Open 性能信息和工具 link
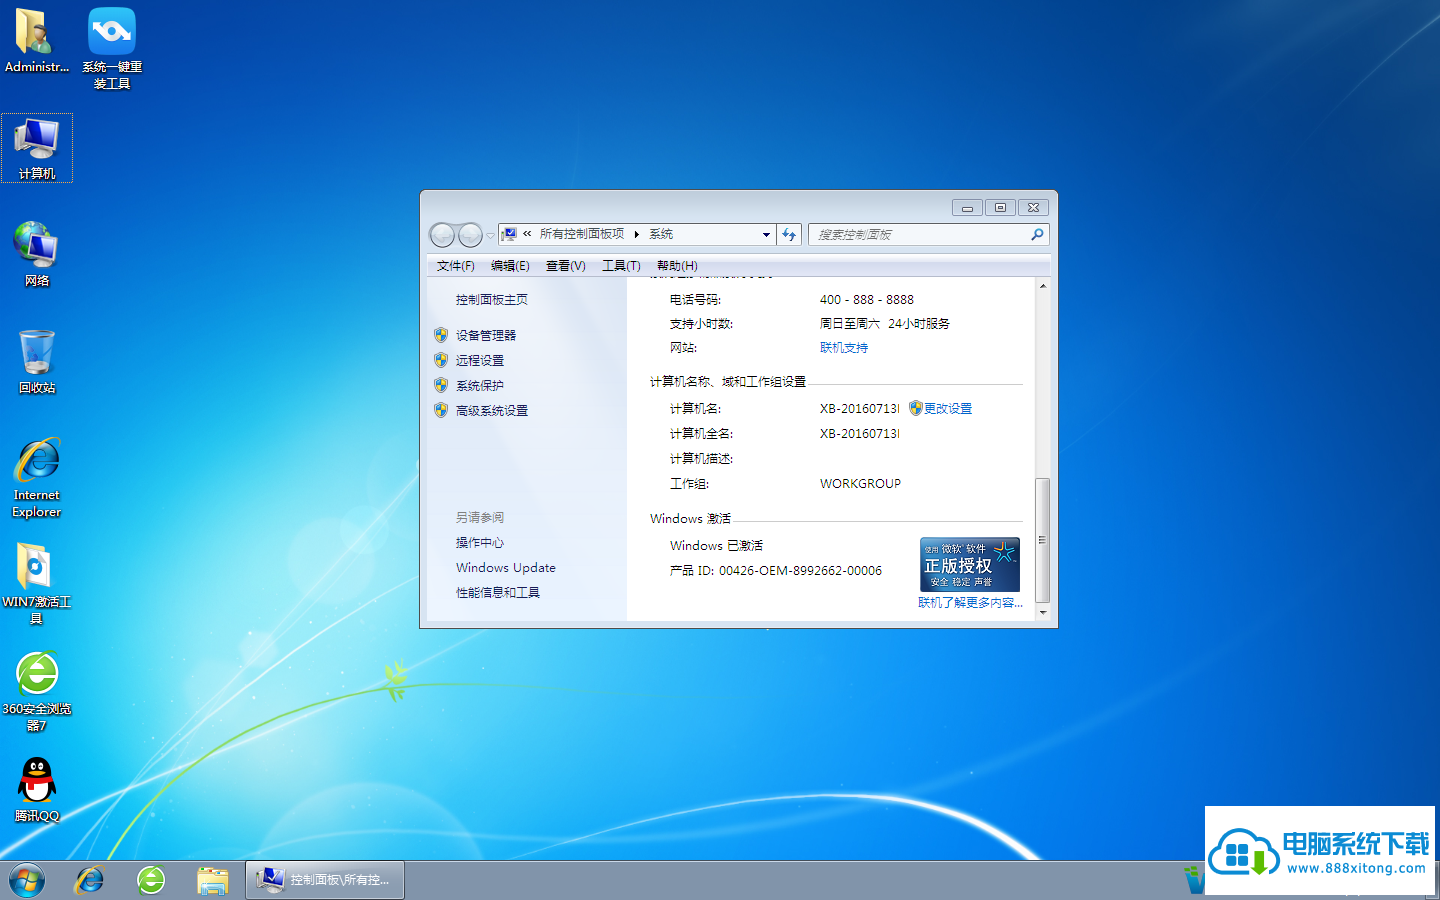 click(x=498, y=592)
